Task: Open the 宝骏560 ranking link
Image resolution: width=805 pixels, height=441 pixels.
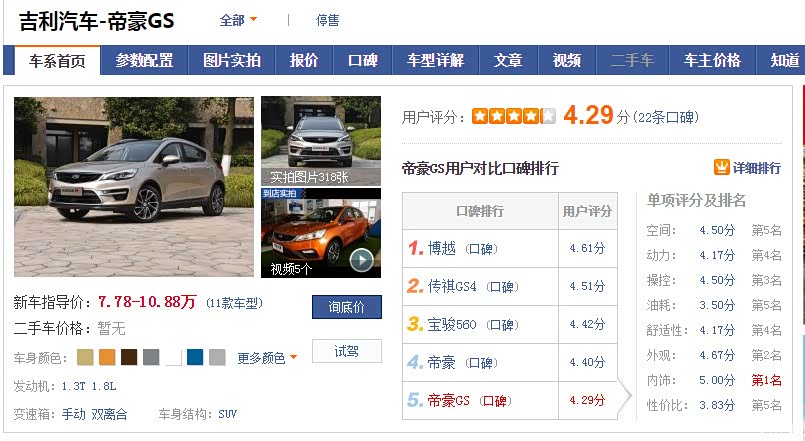Action: coord(452,324)
